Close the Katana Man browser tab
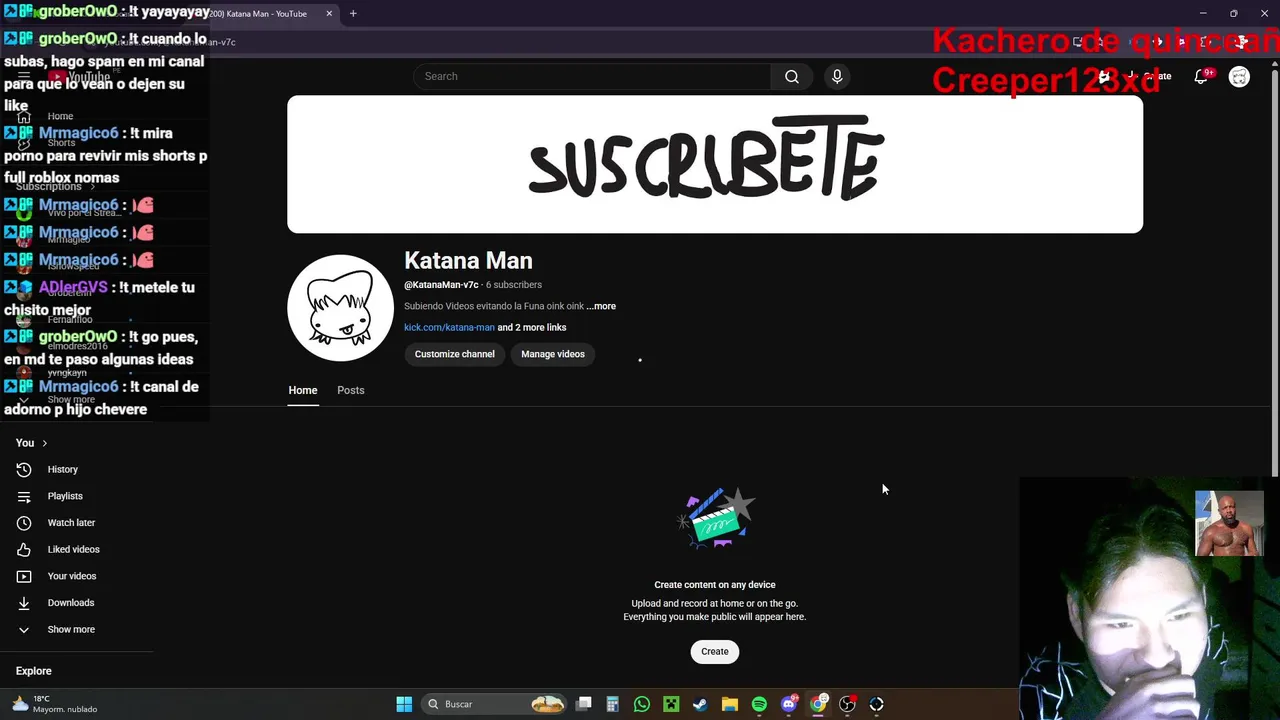Screen dimensions: 1280x720 coord(329,14)
